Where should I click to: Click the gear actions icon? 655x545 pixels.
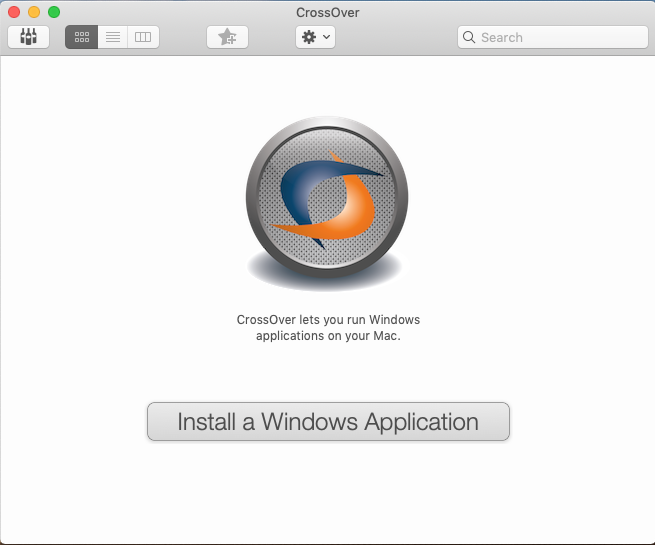point(308,37)
